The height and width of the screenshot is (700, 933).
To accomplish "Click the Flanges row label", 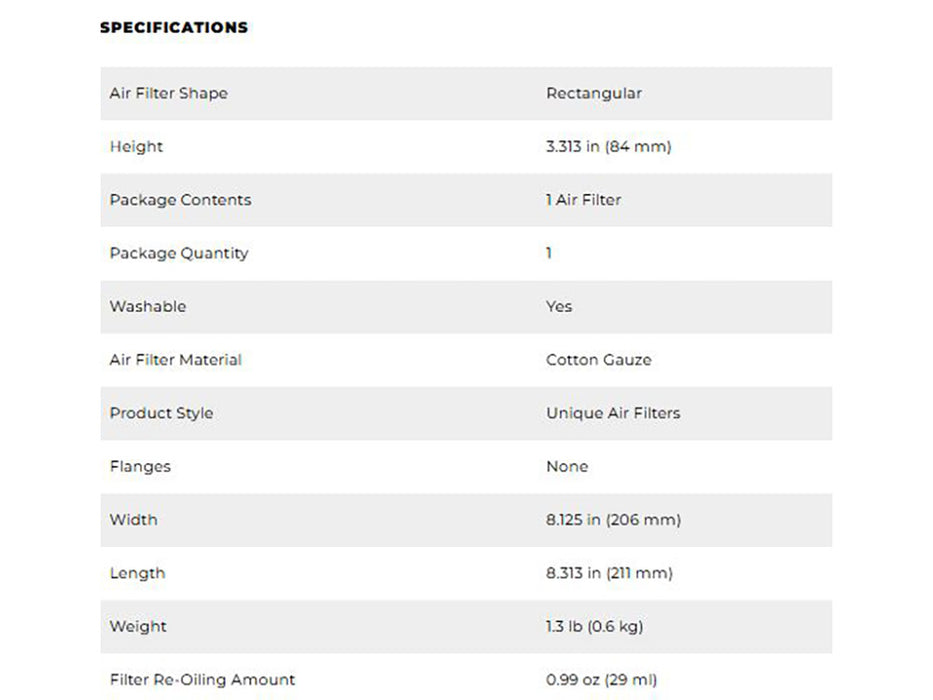I will pyautogui.click(x=140, y=467).
